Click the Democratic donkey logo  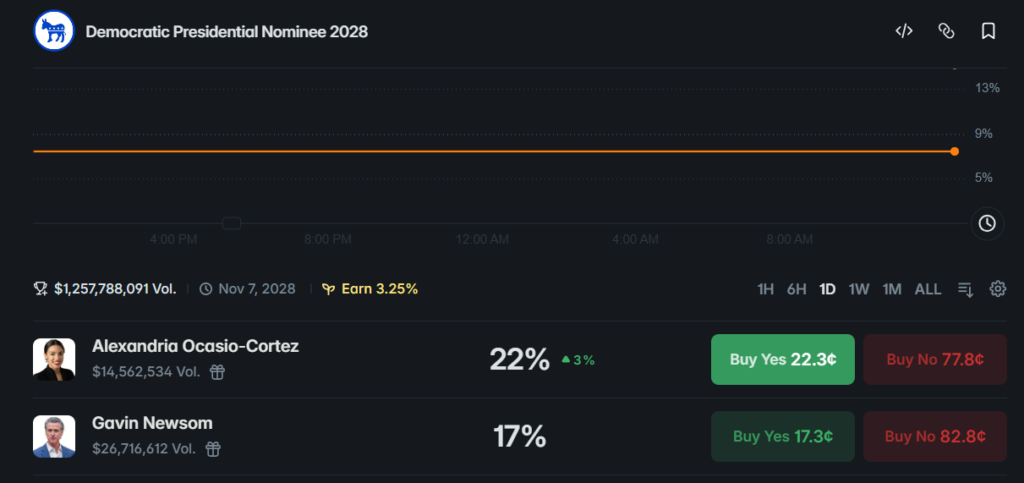coord(54,31)
